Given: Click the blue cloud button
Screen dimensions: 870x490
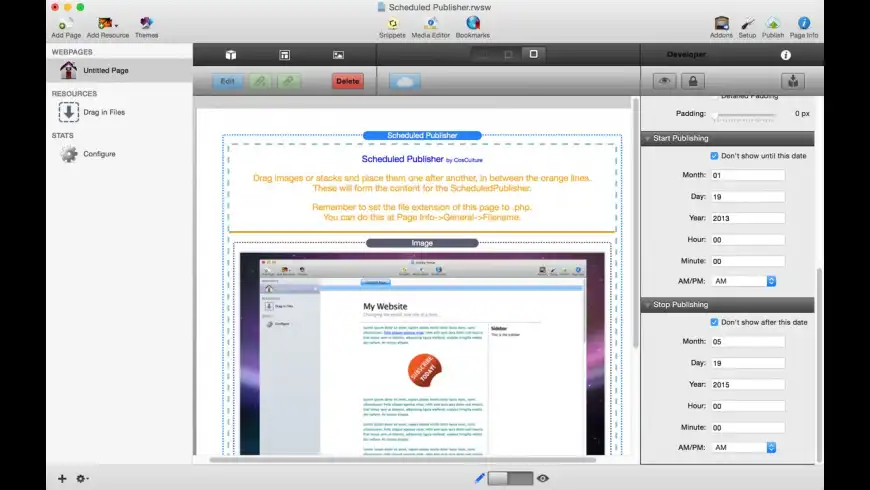Looking at the screenshot, I should 404,82.
